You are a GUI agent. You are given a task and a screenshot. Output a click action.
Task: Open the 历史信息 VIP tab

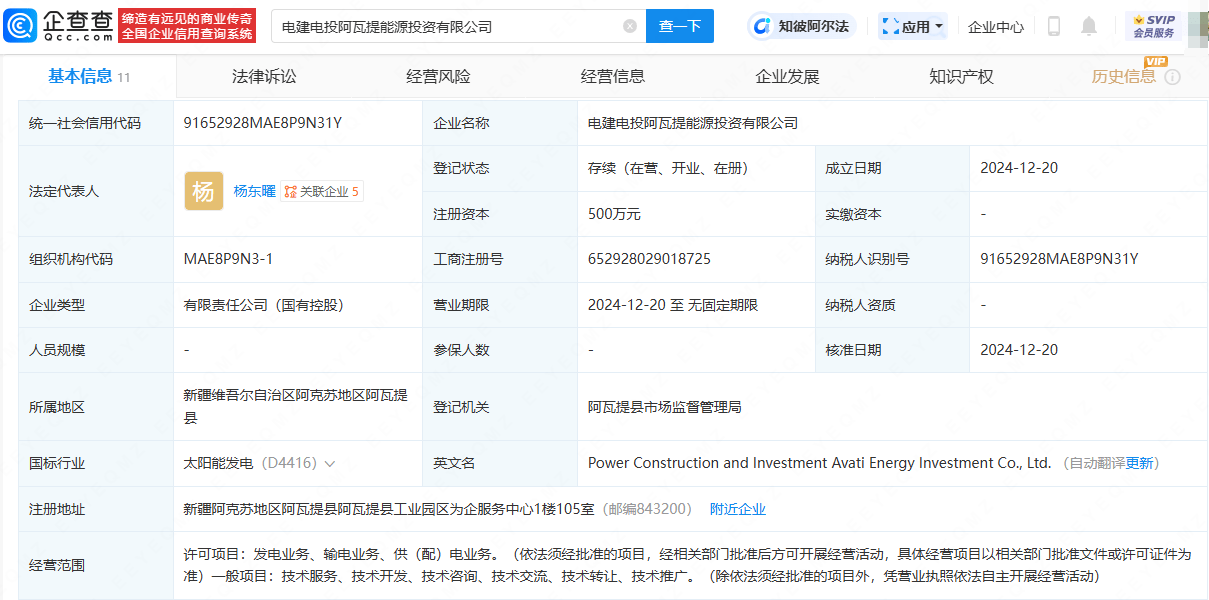[1124, 76]
